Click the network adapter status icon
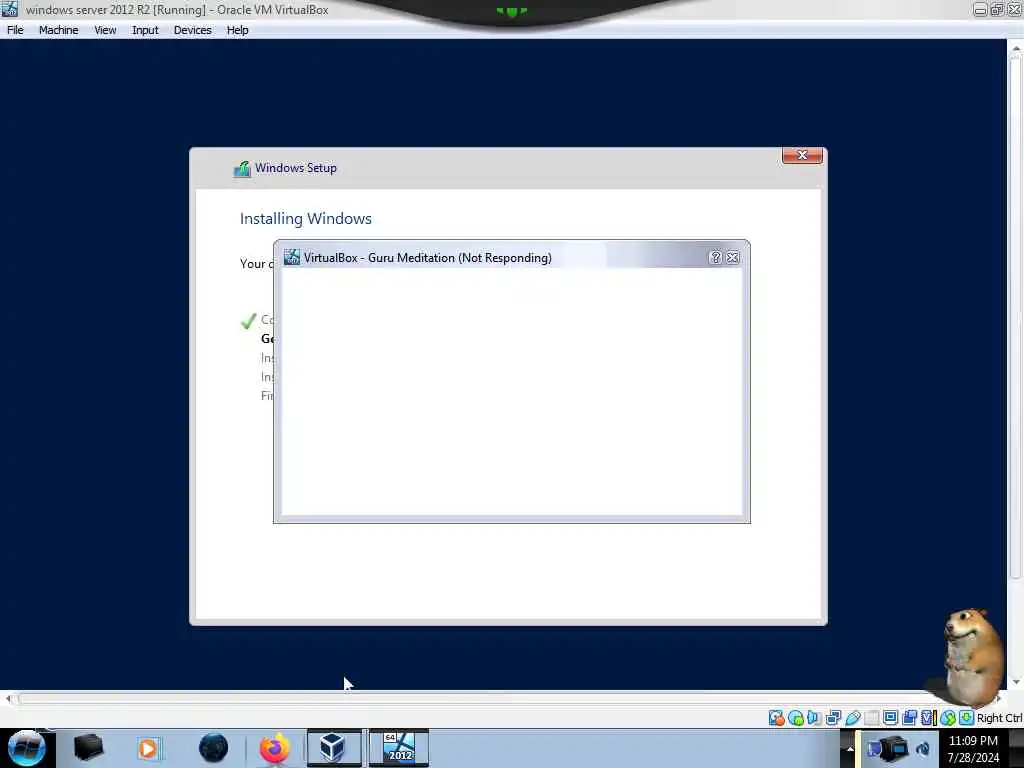 (x=833, y=718)
